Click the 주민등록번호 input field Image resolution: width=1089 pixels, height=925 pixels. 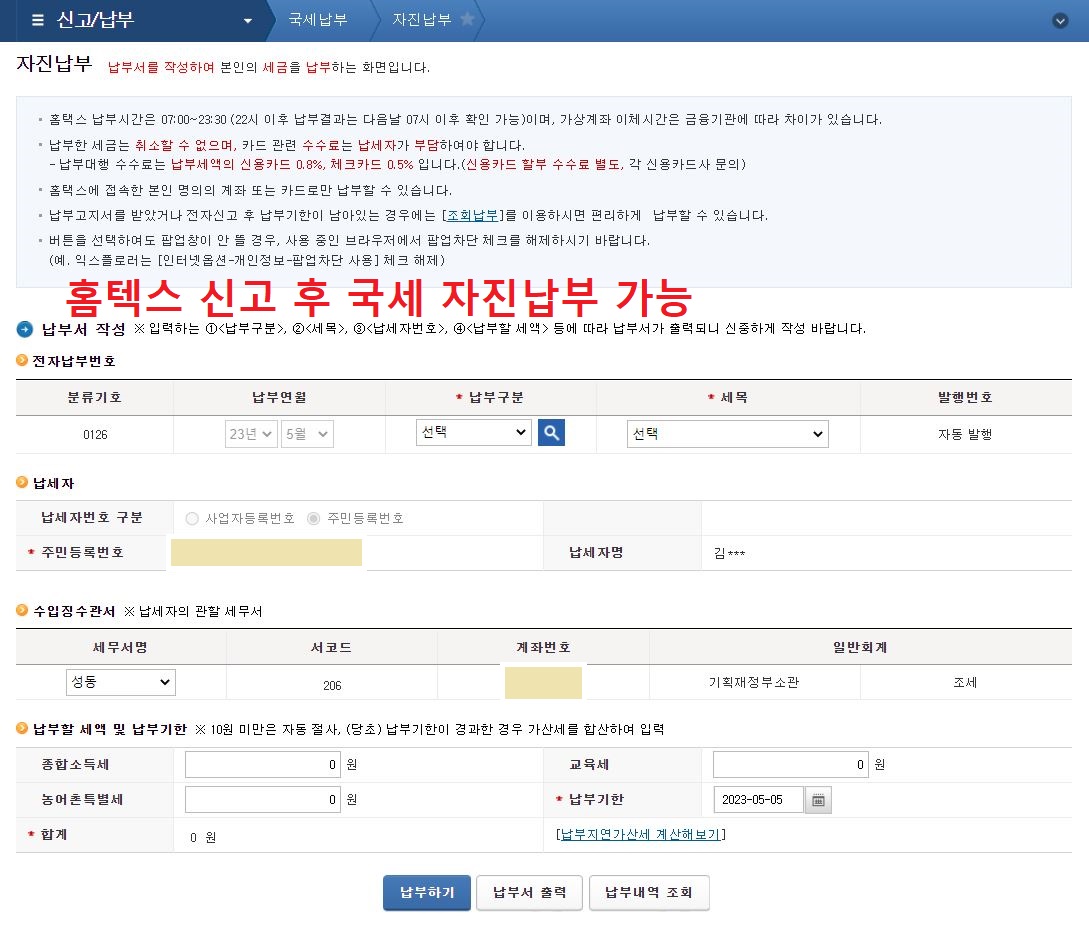tap(266, 553)
